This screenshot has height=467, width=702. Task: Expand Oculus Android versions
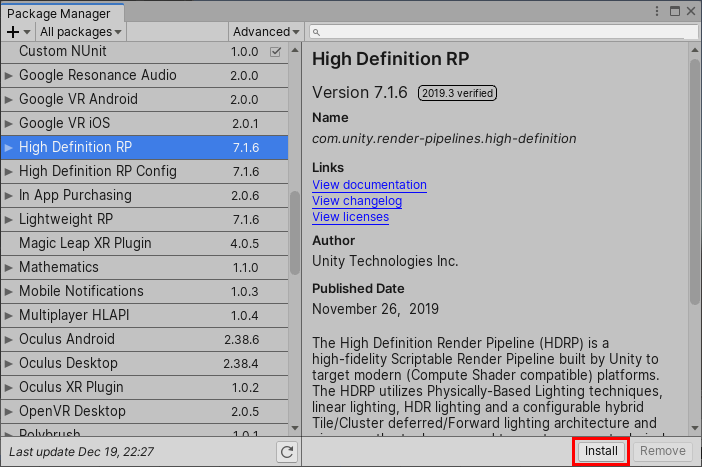pos(9,339)
